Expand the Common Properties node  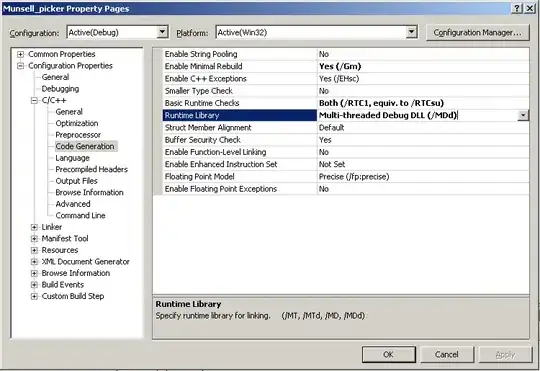(x=21, y=54)
